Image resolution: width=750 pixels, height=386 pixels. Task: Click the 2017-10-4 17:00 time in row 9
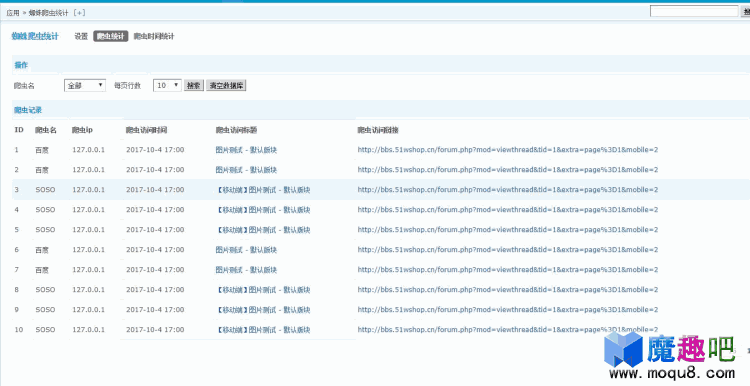155,309
